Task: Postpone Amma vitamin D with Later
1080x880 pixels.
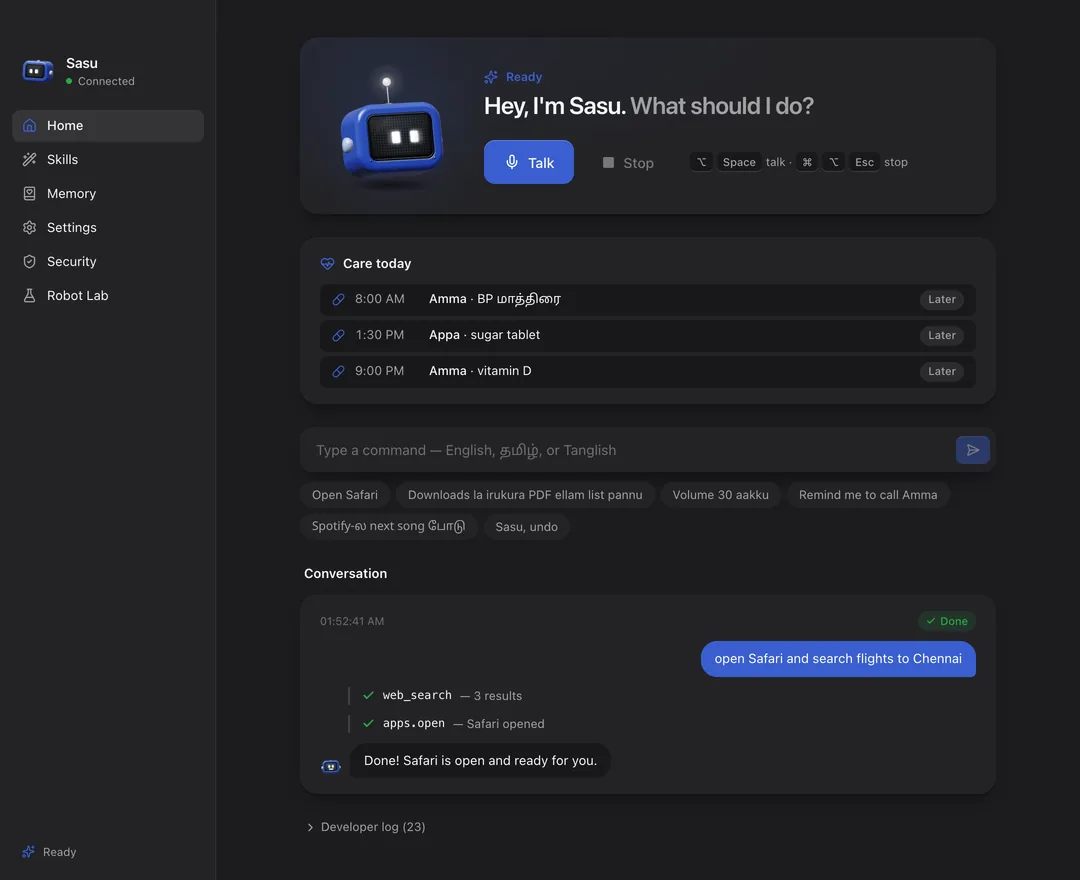Action: pyautogui.click(x=942, y=371)
